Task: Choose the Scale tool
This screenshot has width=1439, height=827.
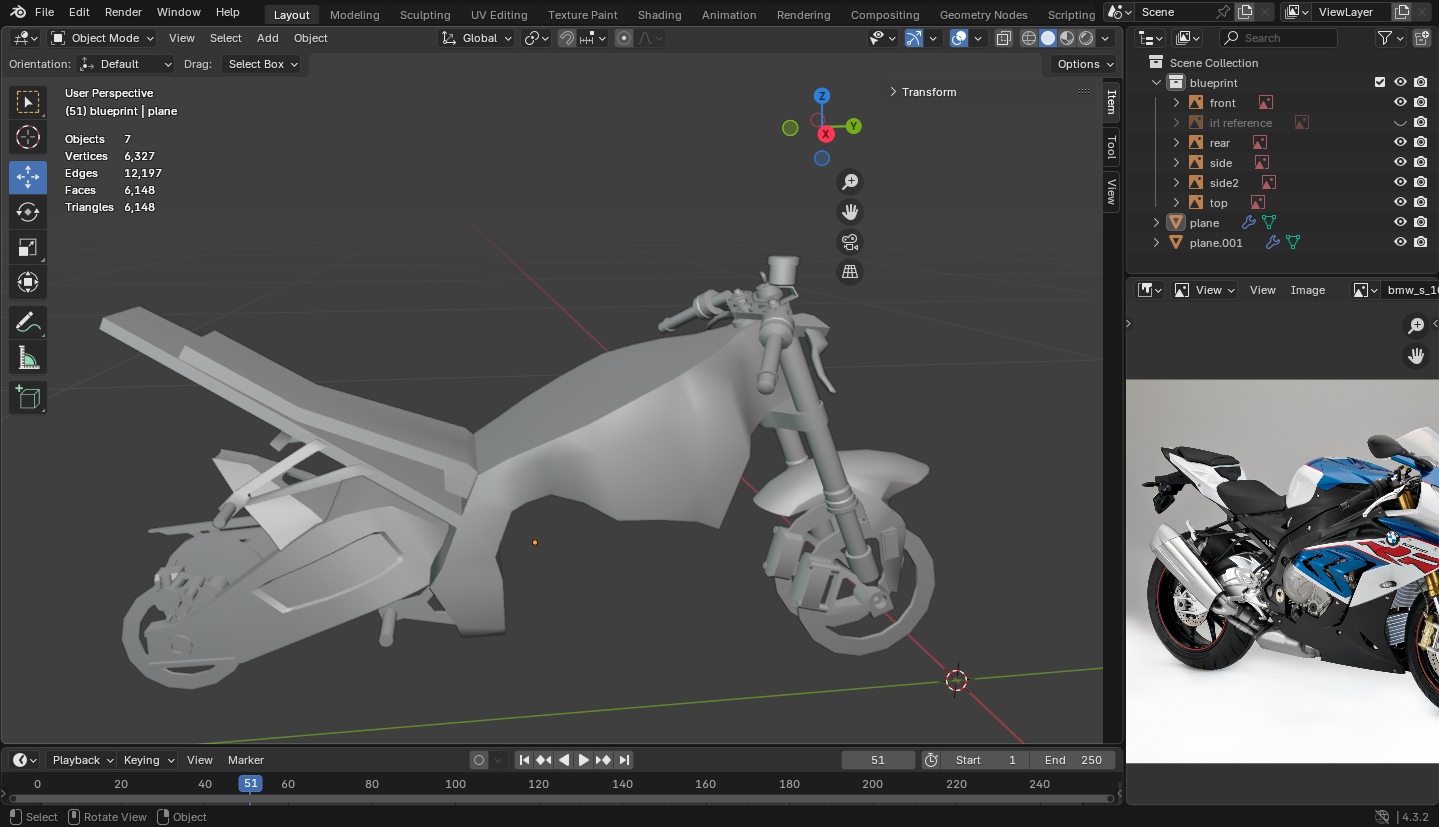Action: [x=28, y=247]
